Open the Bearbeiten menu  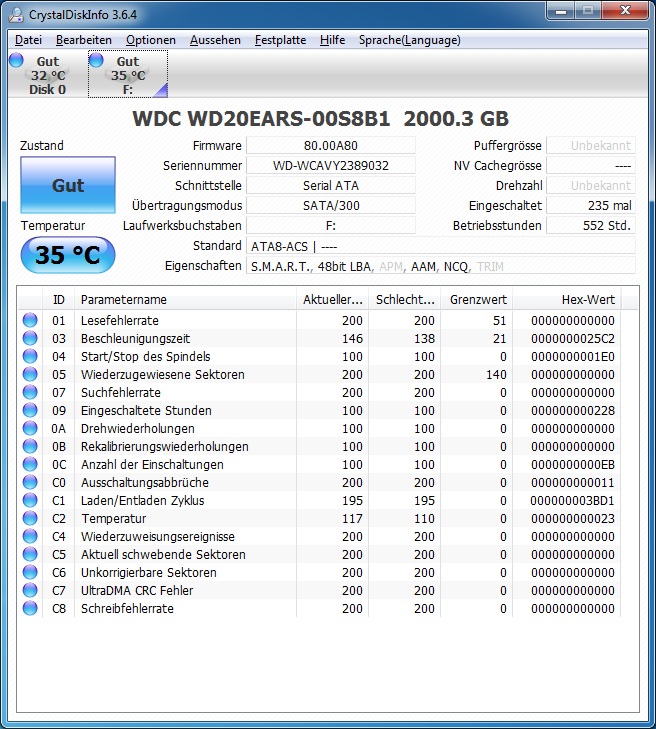[84, 40]
